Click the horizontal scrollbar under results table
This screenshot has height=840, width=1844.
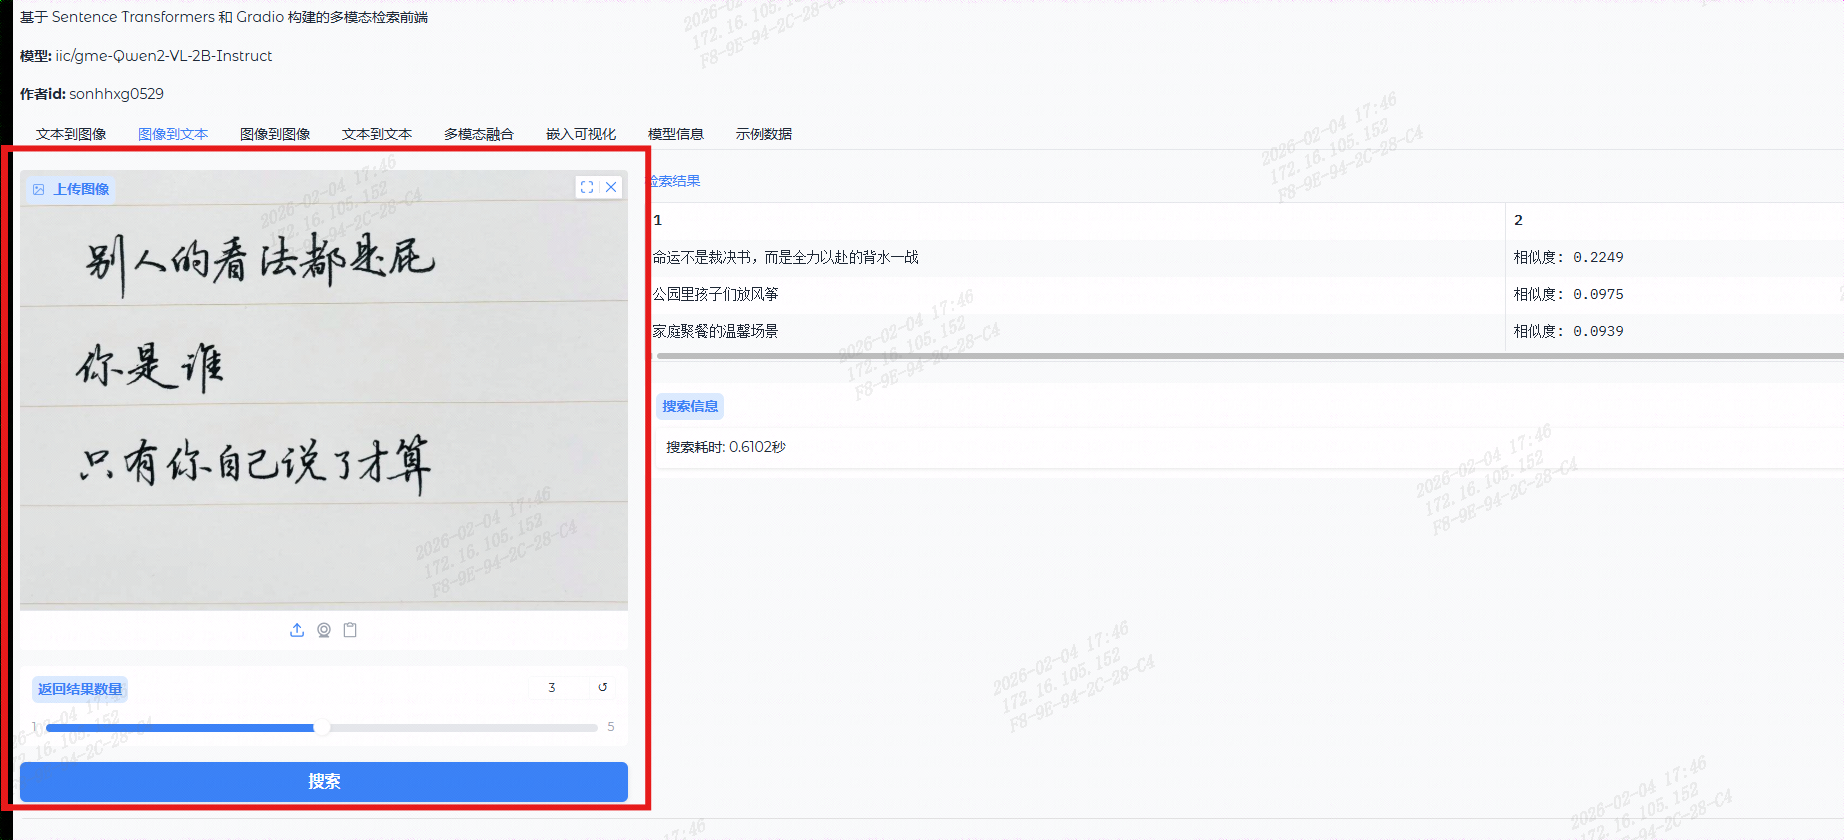point(1250,355)
